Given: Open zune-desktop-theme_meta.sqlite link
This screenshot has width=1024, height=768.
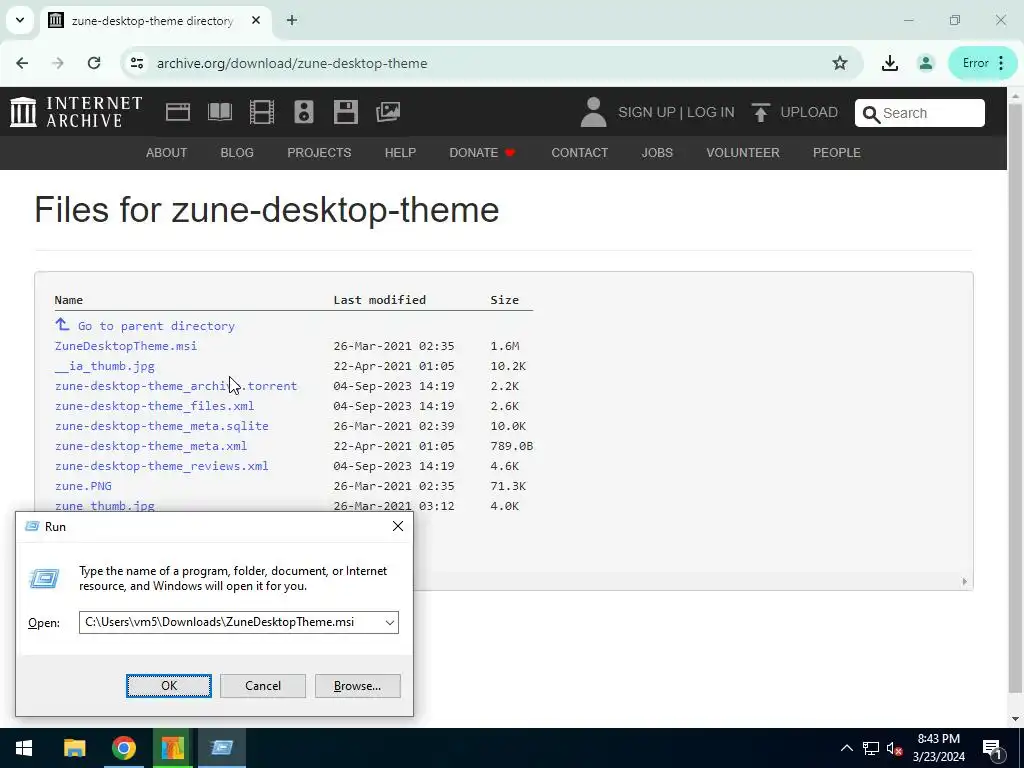Looking at the screenshot, I should click(x=161, y=426).
